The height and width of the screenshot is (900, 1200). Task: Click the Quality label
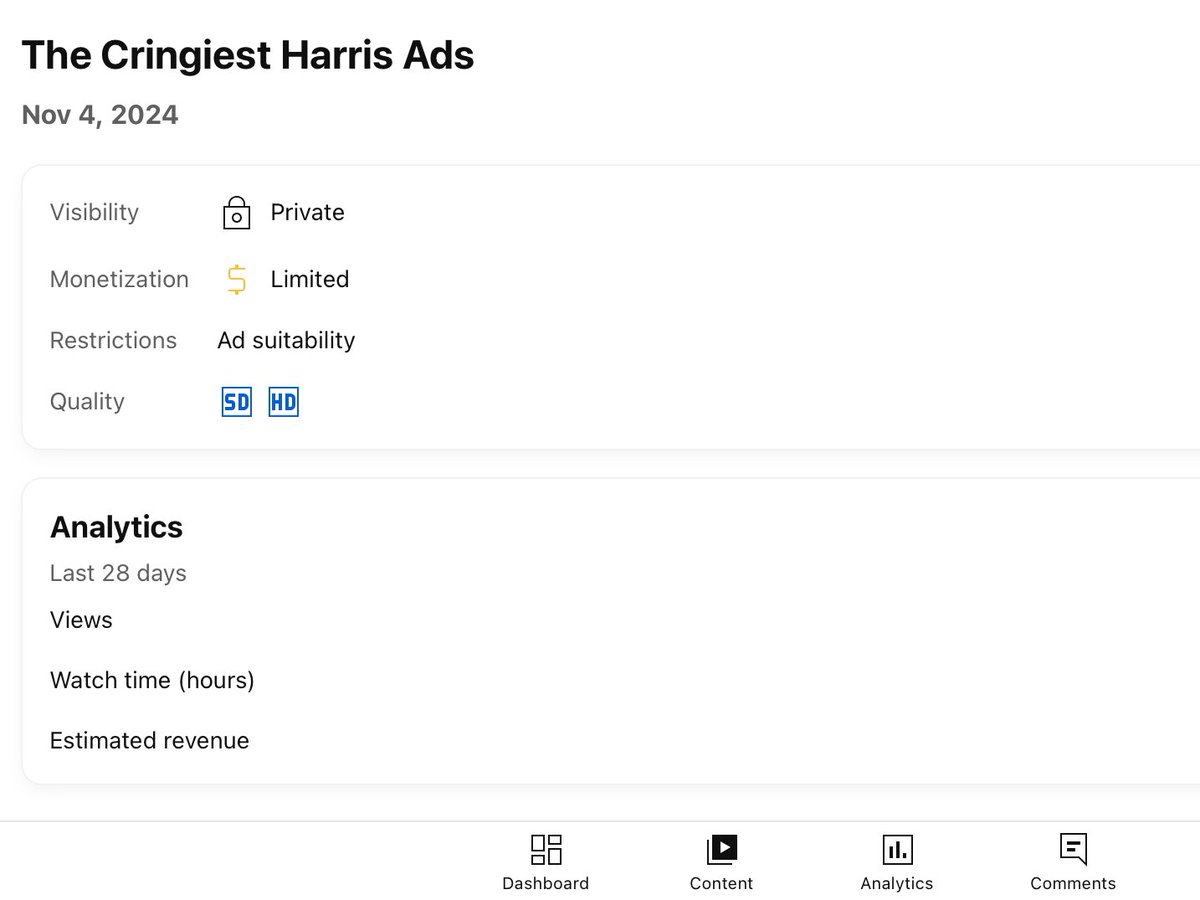coord(87,402)
